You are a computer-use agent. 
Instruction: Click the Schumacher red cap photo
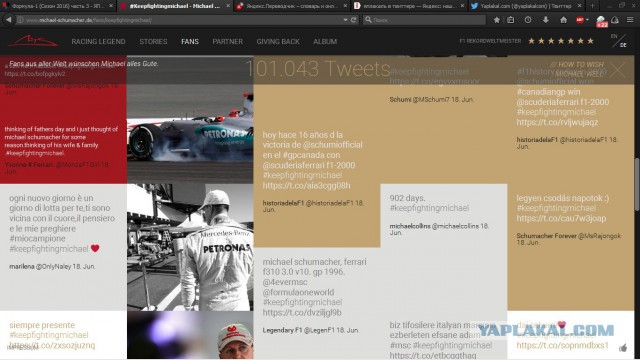click(x=190, y=335)
